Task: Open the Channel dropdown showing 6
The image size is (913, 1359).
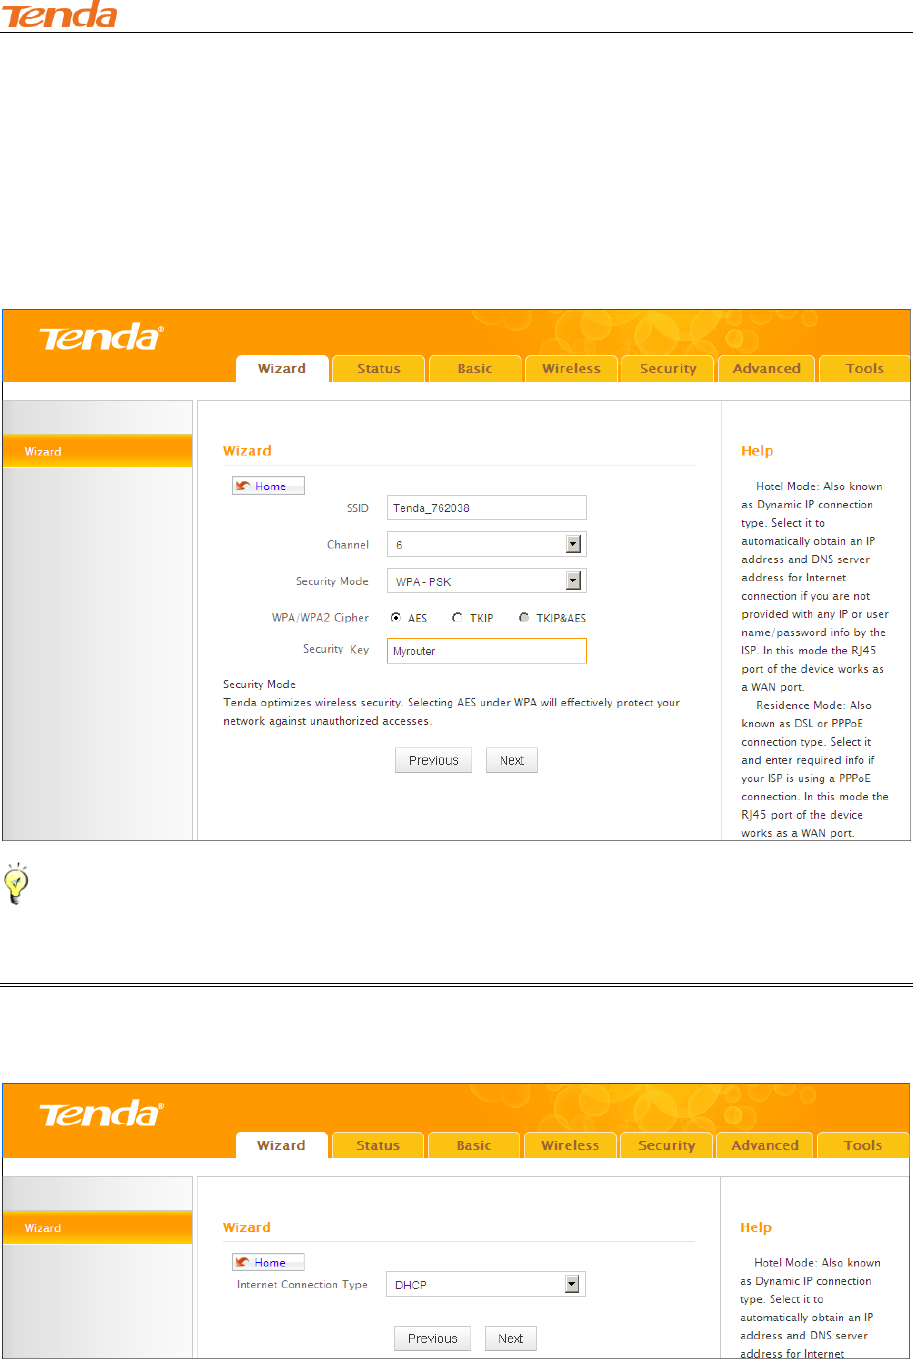Action: [486, 544]
